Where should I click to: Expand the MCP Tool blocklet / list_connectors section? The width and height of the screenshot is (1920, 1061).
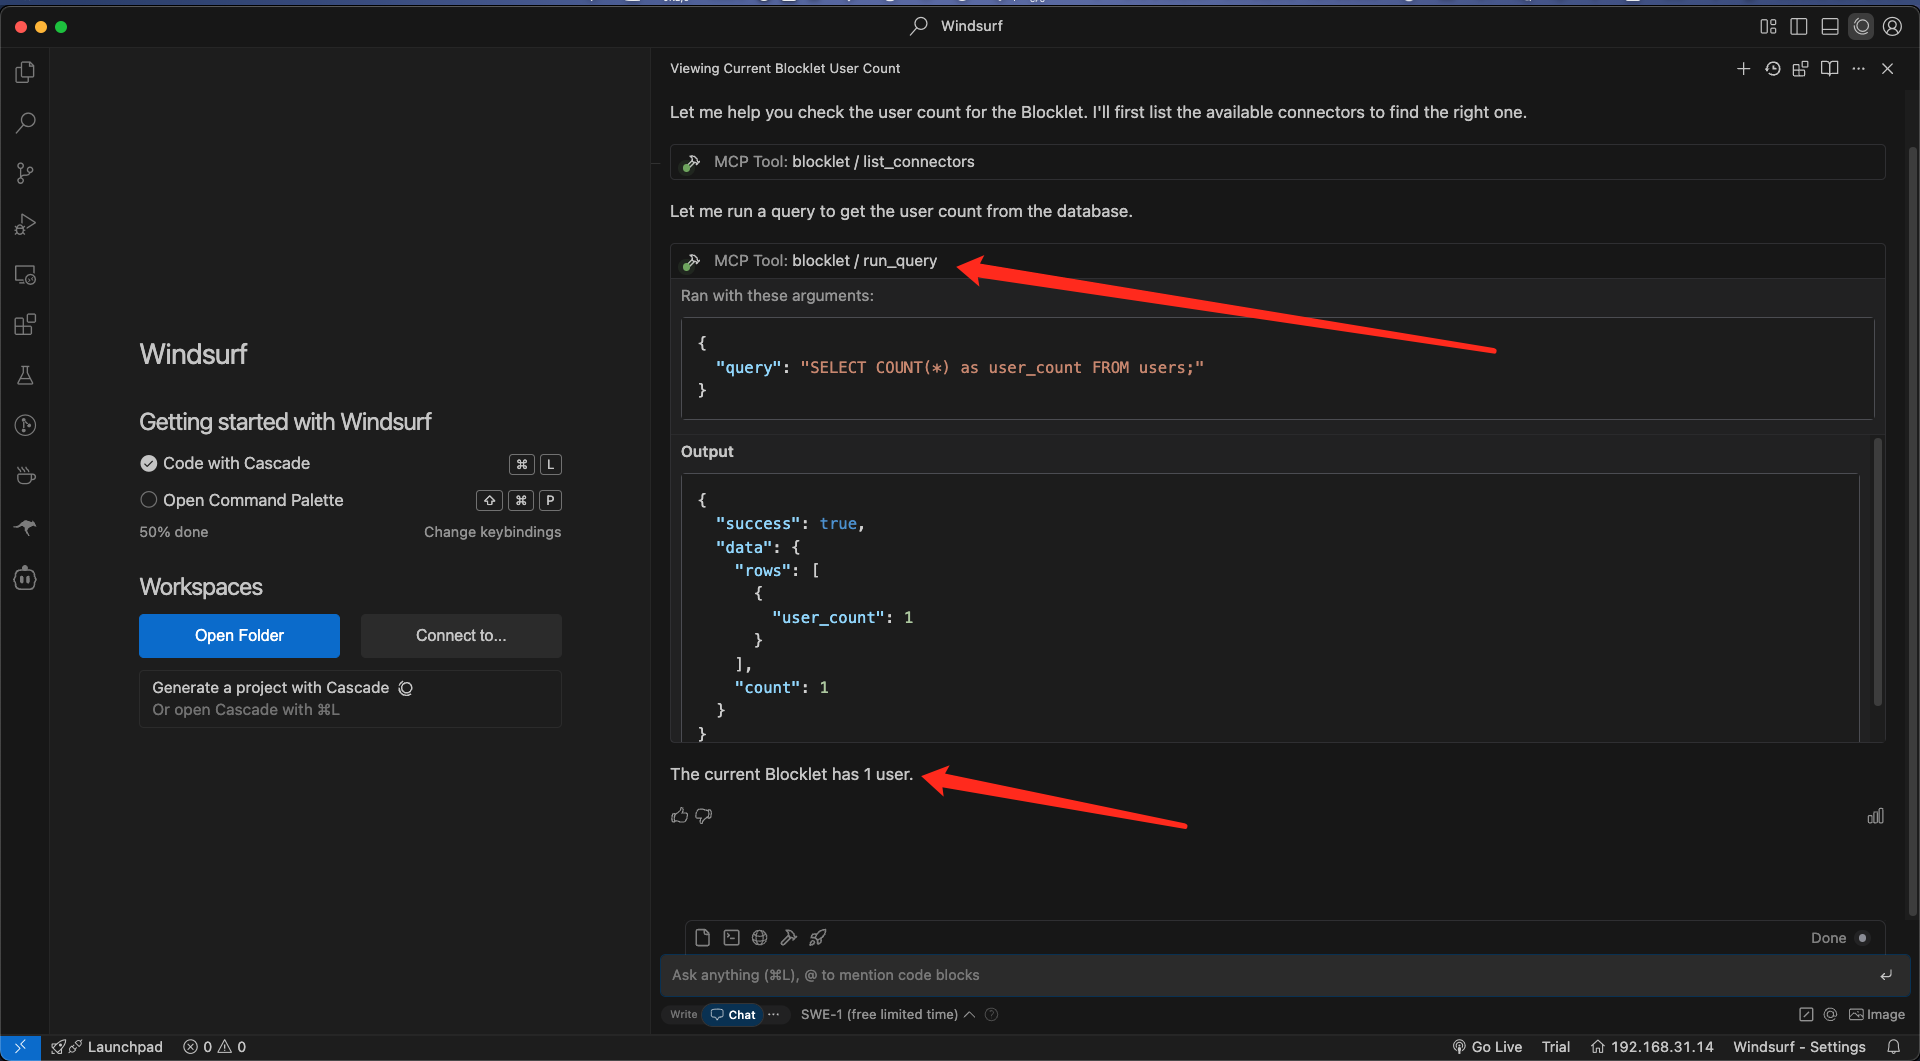pyautogui.click(x=843, y=162)
